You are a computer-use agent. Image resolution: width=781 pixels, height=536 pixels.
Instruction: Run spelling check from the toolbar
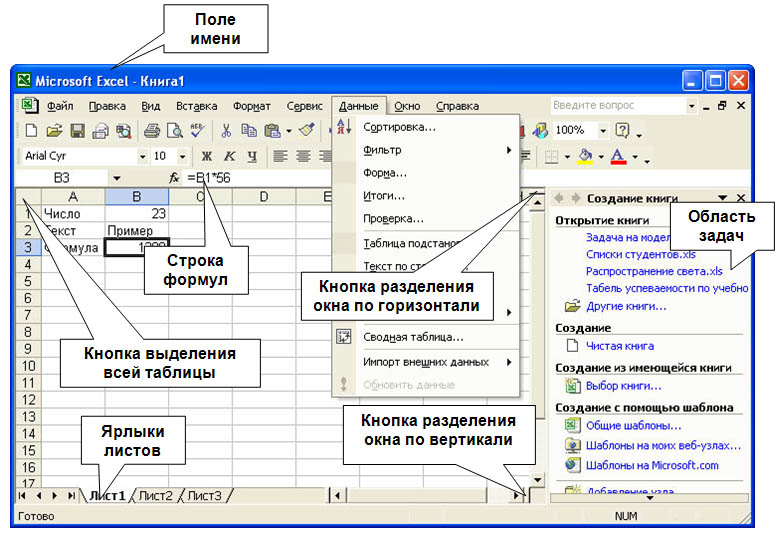[x=197, y=130]
